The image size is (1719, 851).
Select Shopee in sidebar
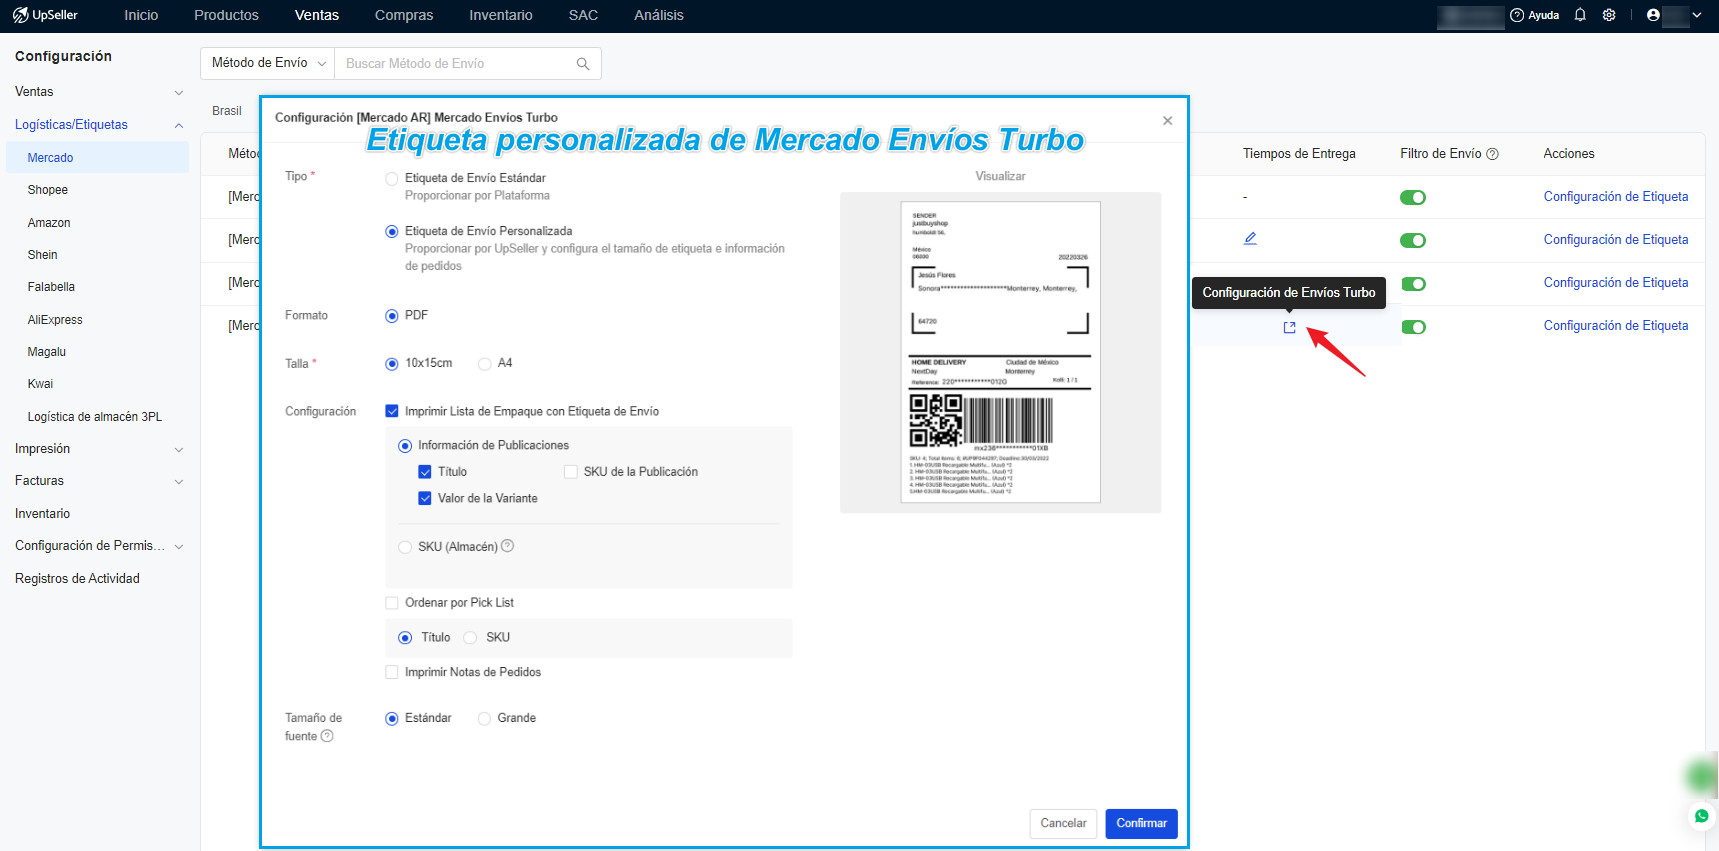coord(48,190)
